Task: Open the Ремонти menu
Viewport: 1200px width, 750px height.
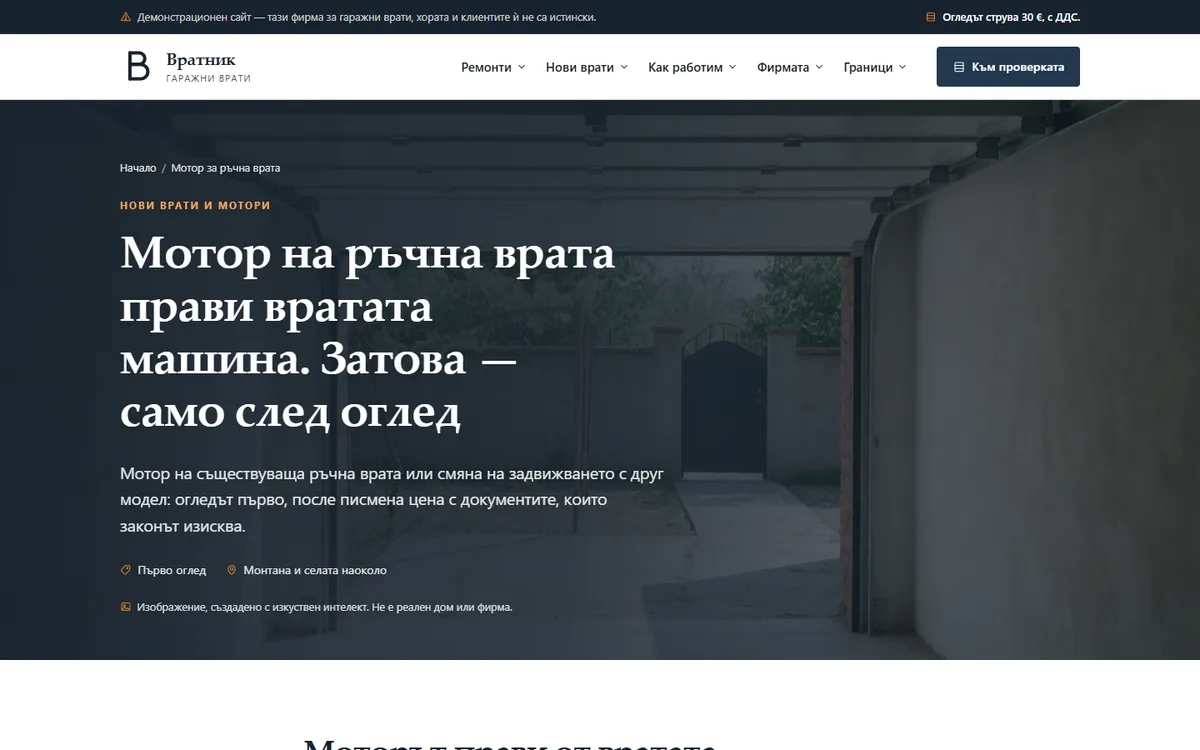Action: 493,67
